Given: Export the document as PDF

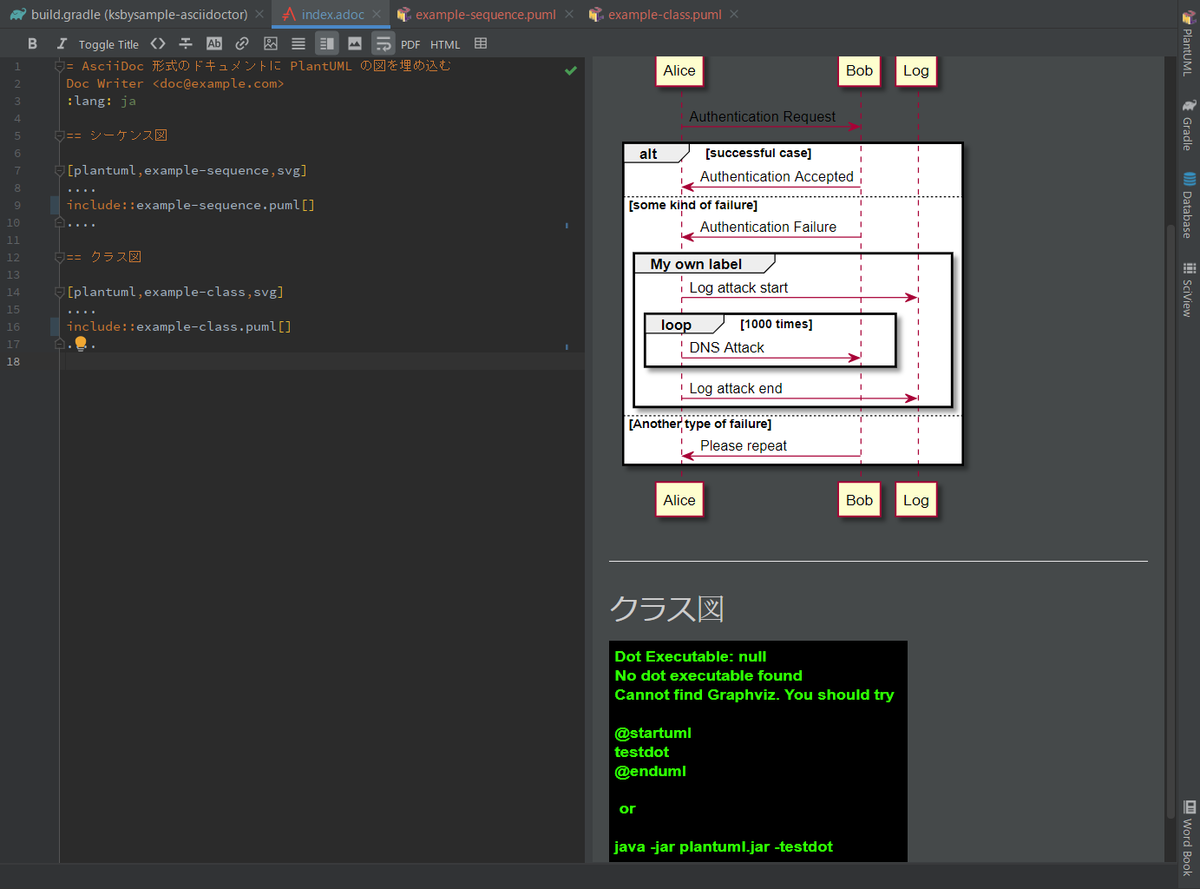Looking at the screenshot, I should [x=410, y=44].
